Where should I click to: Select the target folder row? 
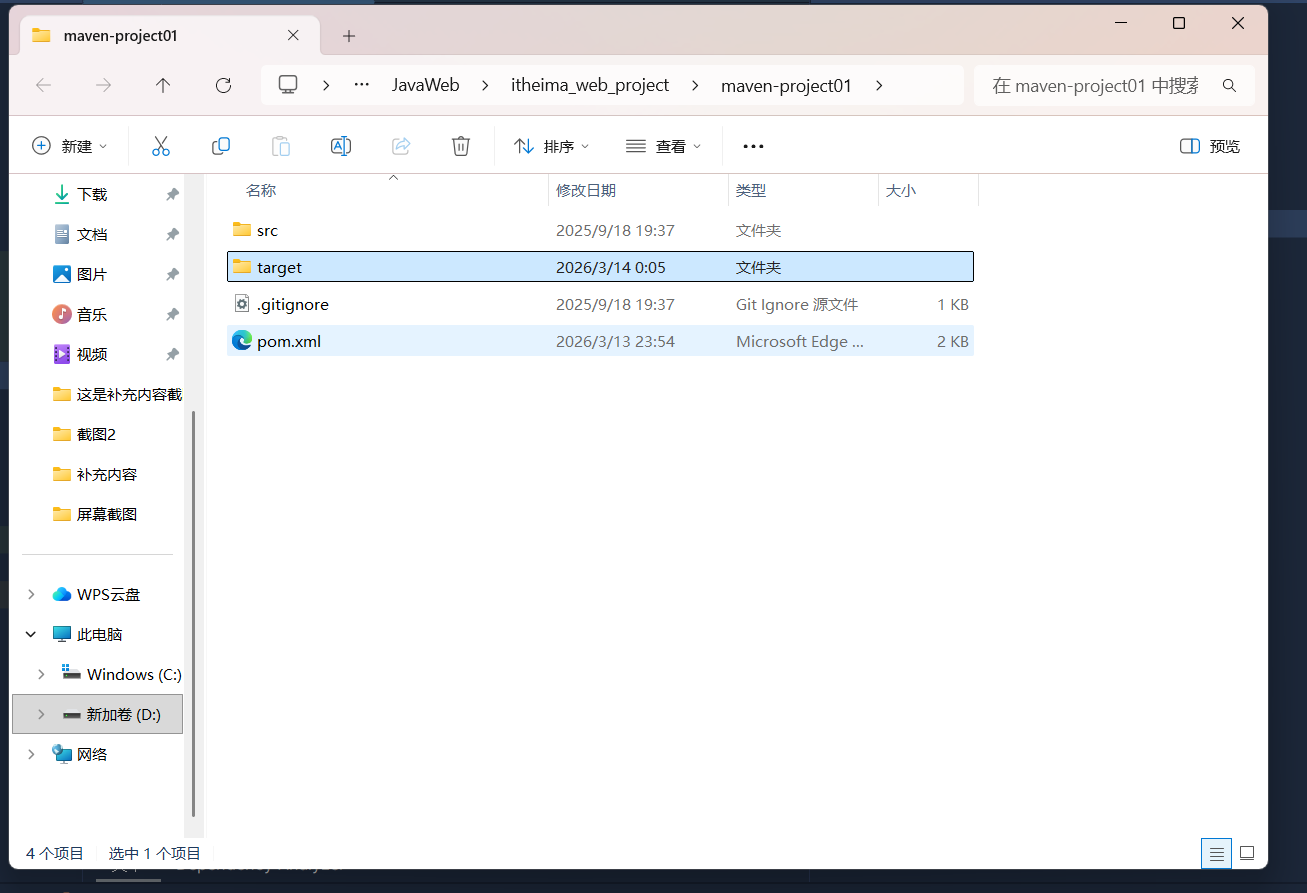[600, 267]
